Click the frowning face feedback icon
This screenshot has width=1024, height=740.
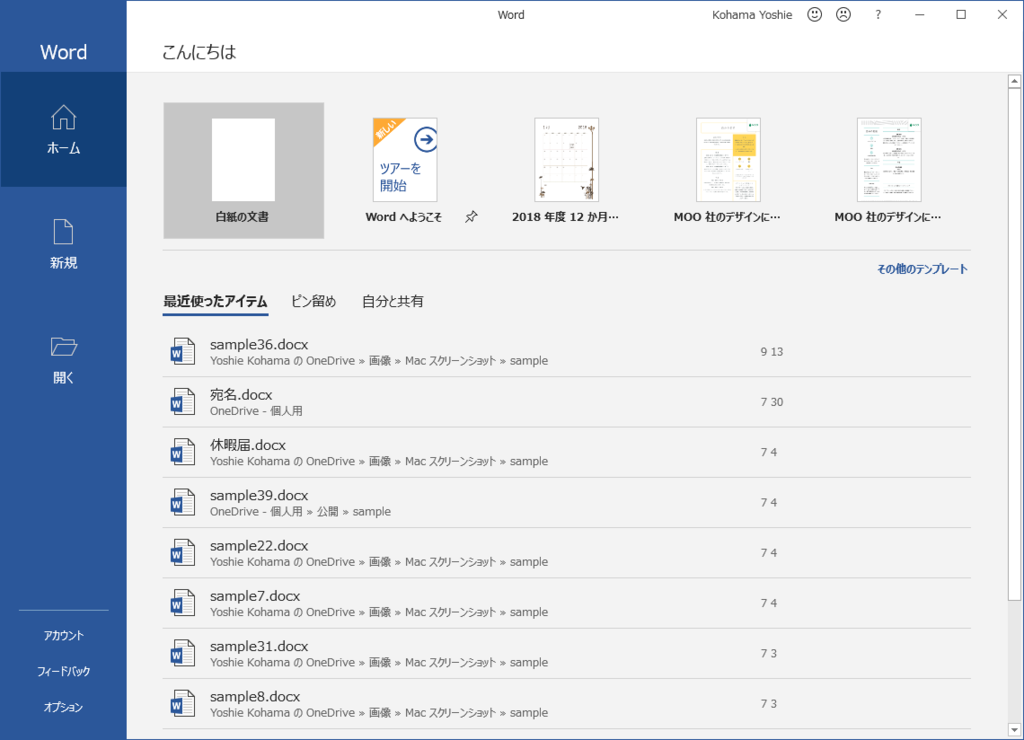[843, 14]
